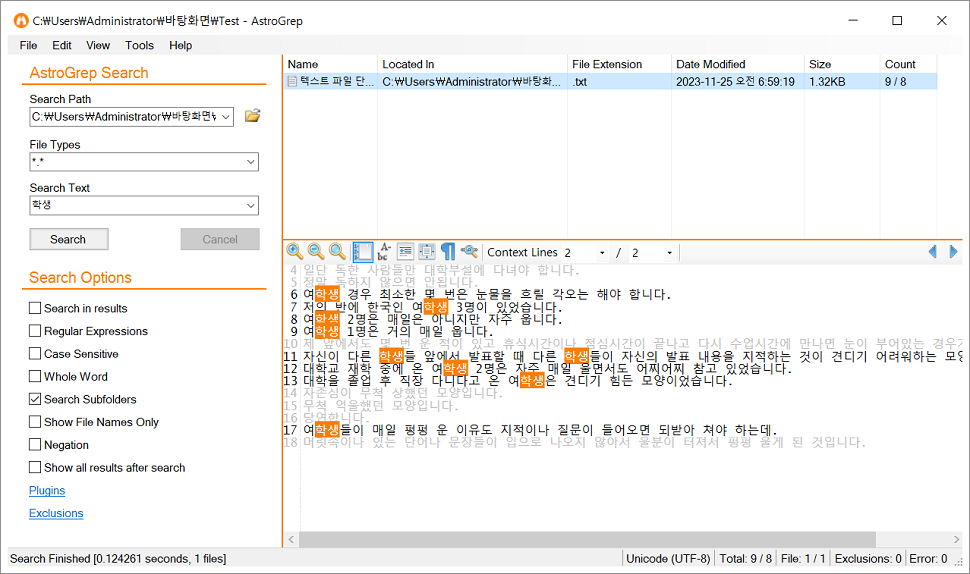Click the Cancel button
Viewport: 970px width, 574px height.
point(220,239)
